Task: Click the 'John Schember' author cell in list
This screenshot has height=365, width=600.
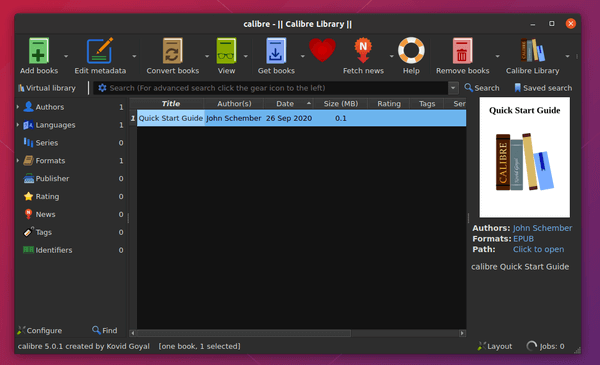Action: tap(234, 118)
